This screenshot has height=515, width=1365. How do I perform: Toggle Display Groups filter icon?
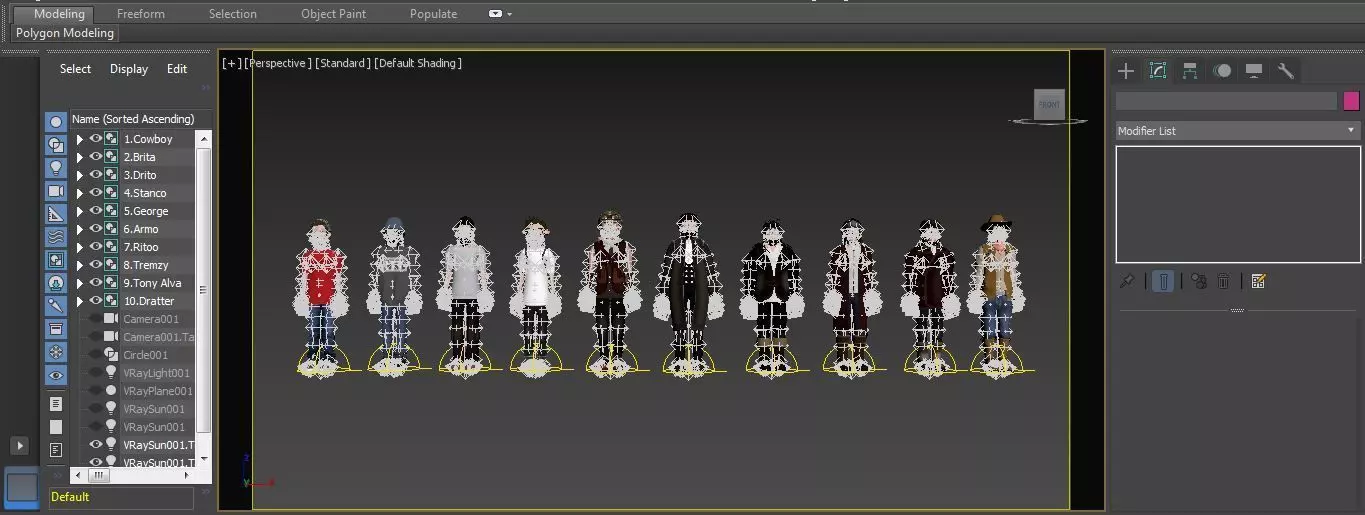56,260
